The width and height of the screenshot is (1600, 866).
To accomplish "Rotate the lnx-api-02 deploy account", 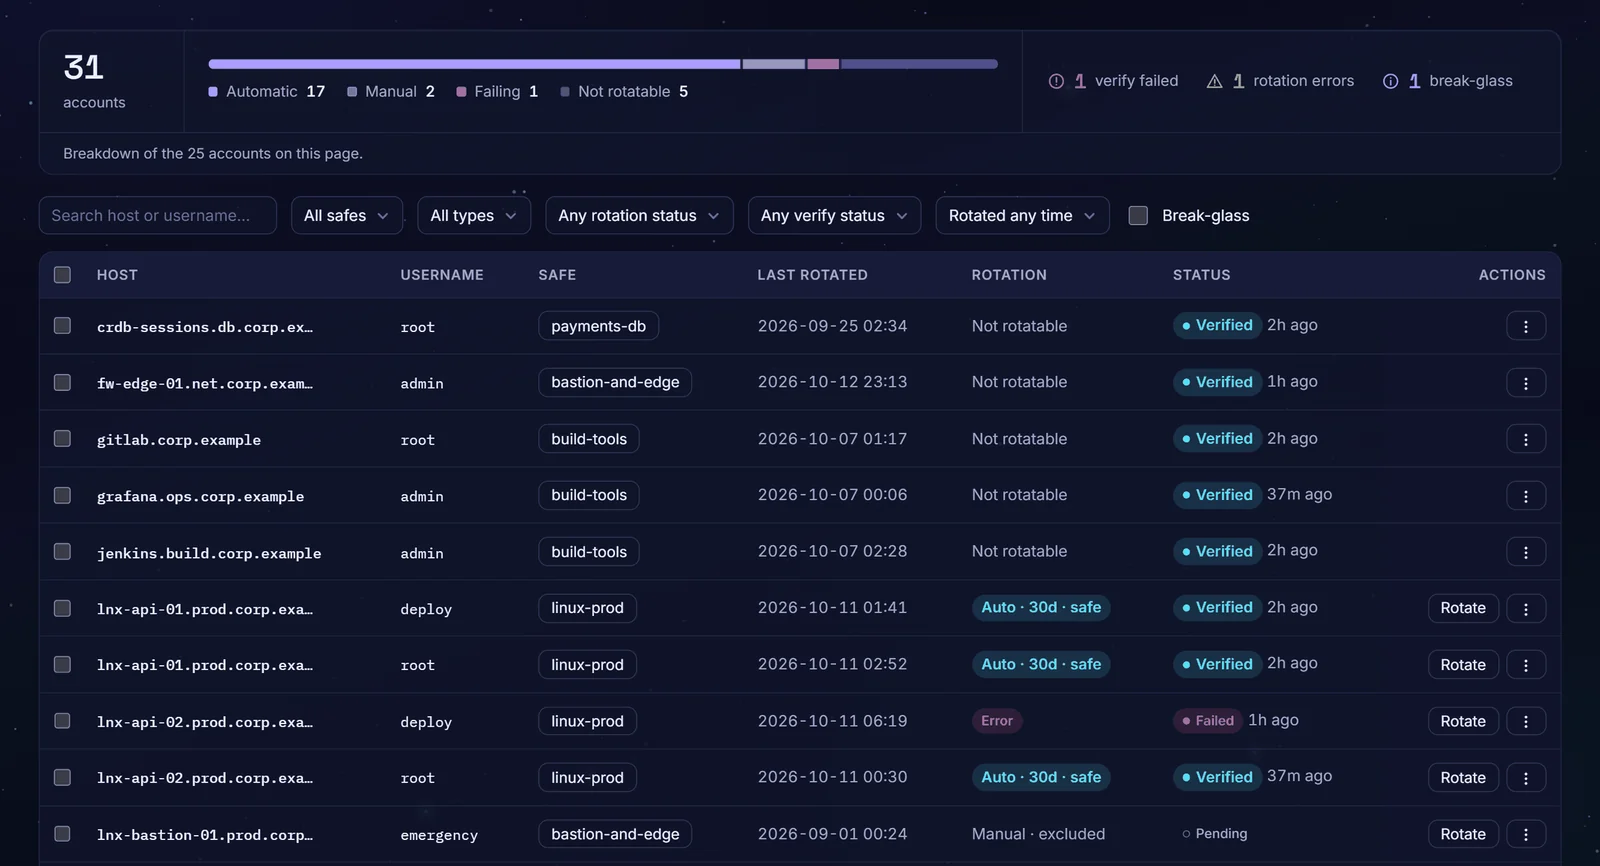I will coord(1463,721).
